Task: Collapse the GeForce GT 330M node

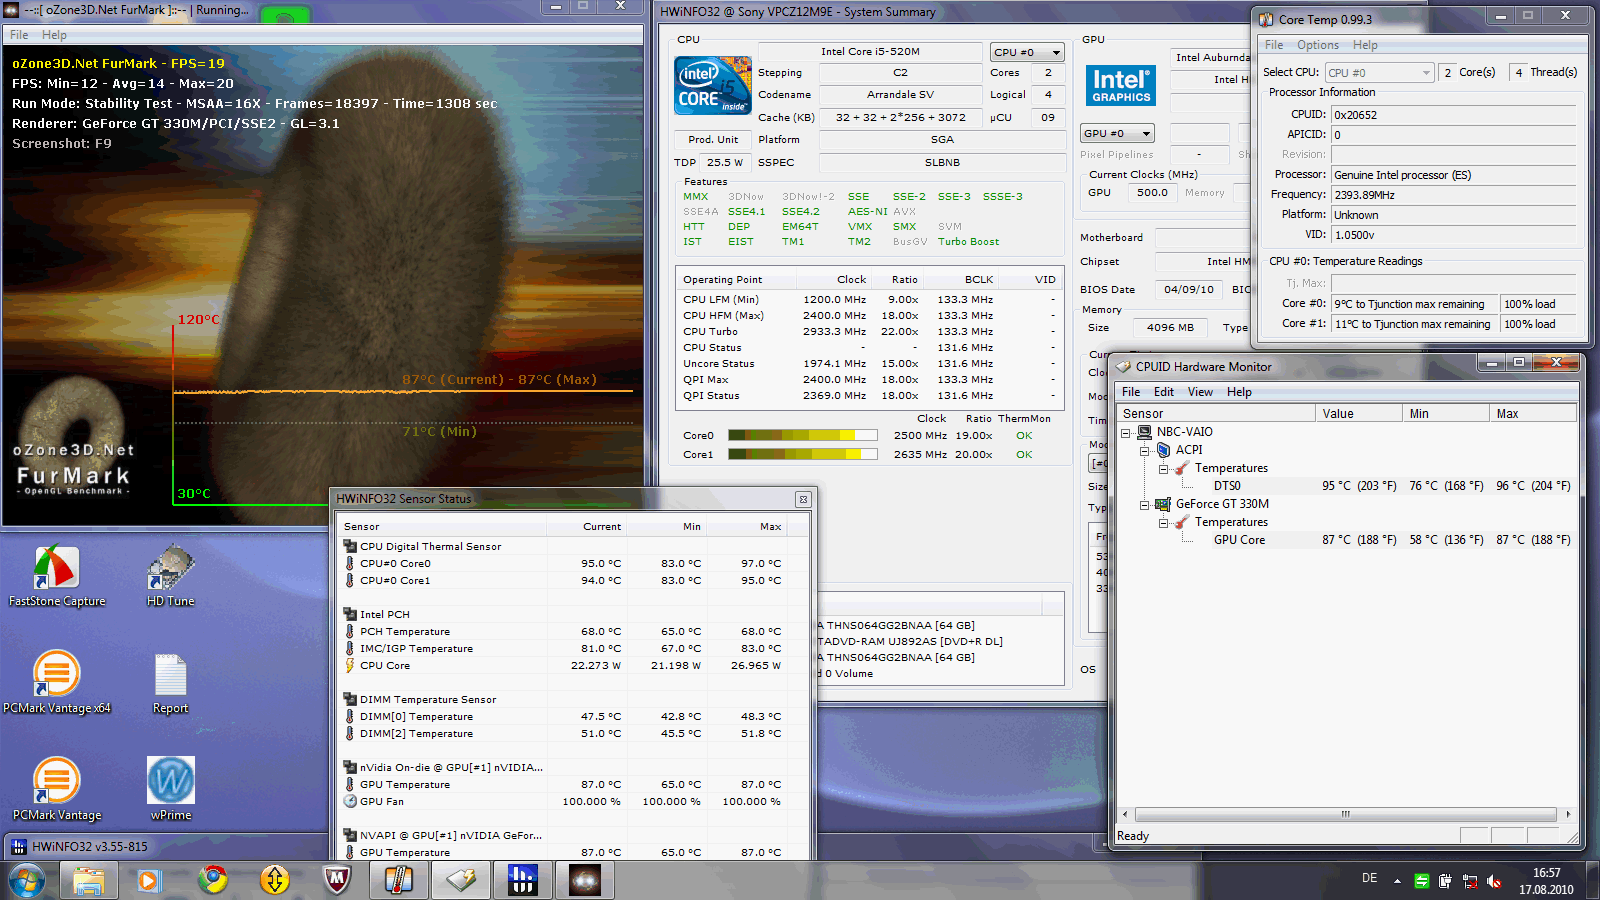Action: (1145, 505)
